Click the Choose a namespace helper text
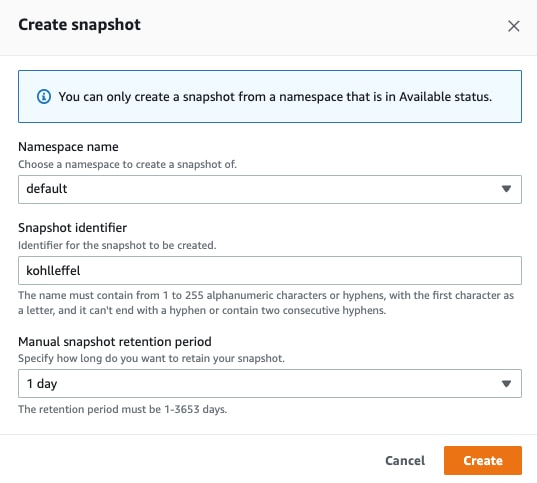The image size is (537, 483). coord(127,164)
